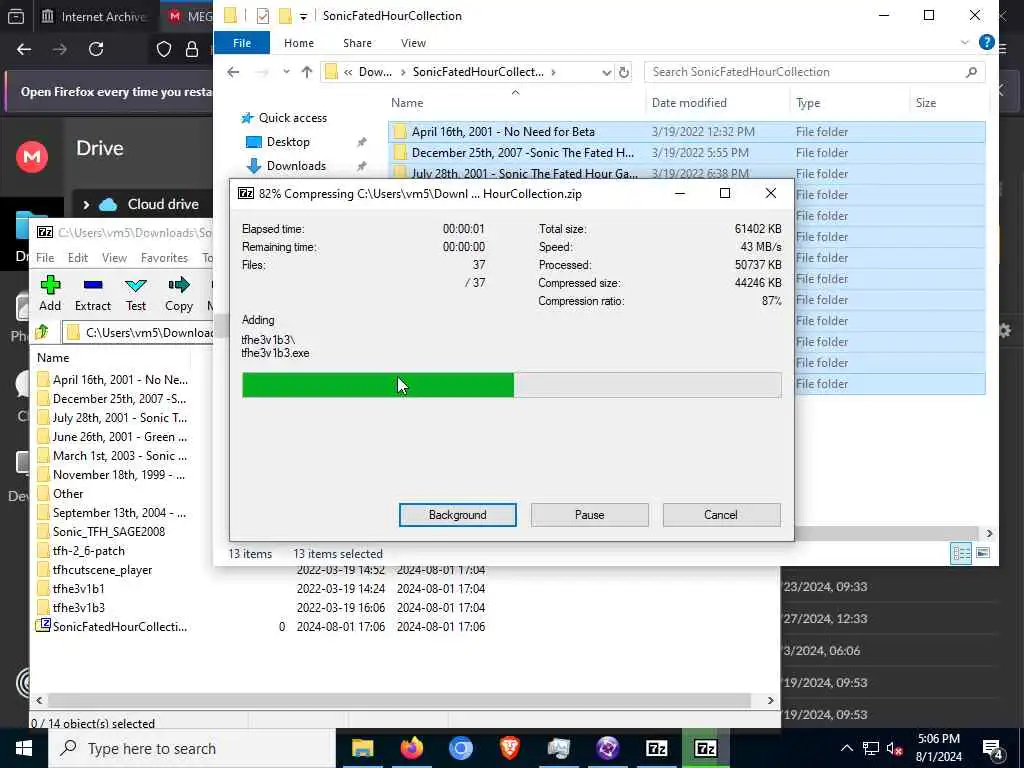Open the address bar history dropdown
Image resolution: width=1024 pixels, height=768 pixels.
pyautogui.click(x=606, y=72)
